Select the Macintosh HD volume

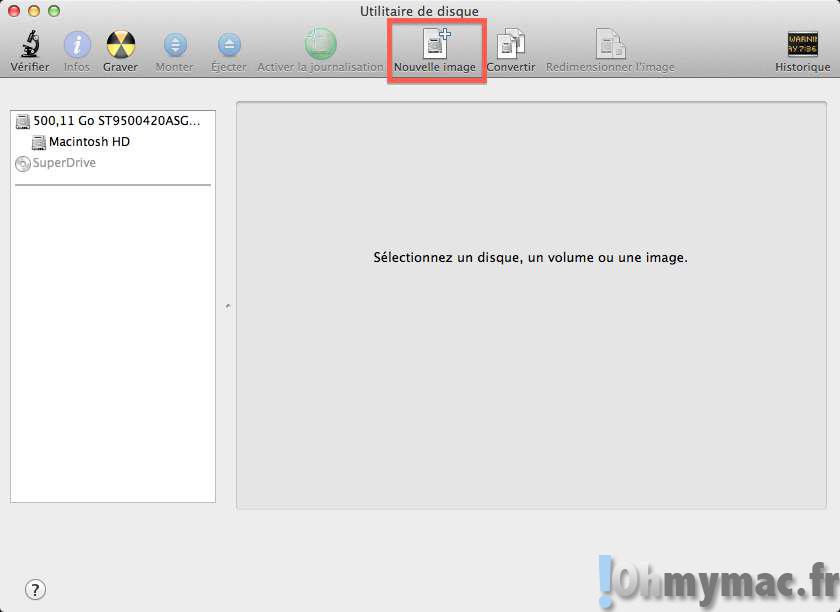(89, 142)
